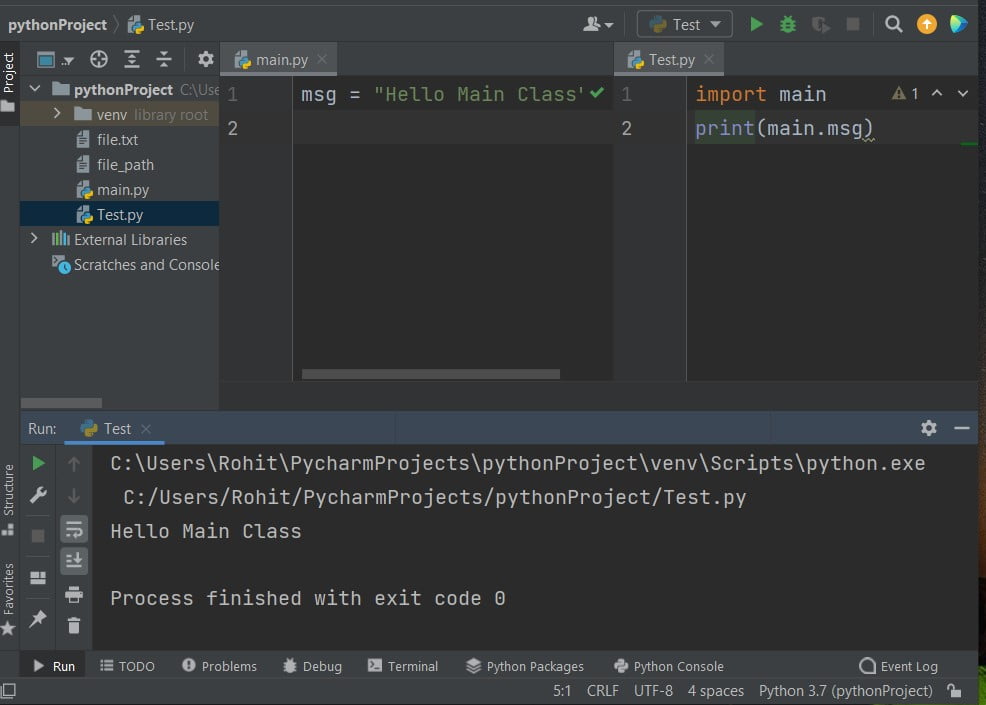Click the horizontal scrollbar under main.py

(x=430, y=373)
